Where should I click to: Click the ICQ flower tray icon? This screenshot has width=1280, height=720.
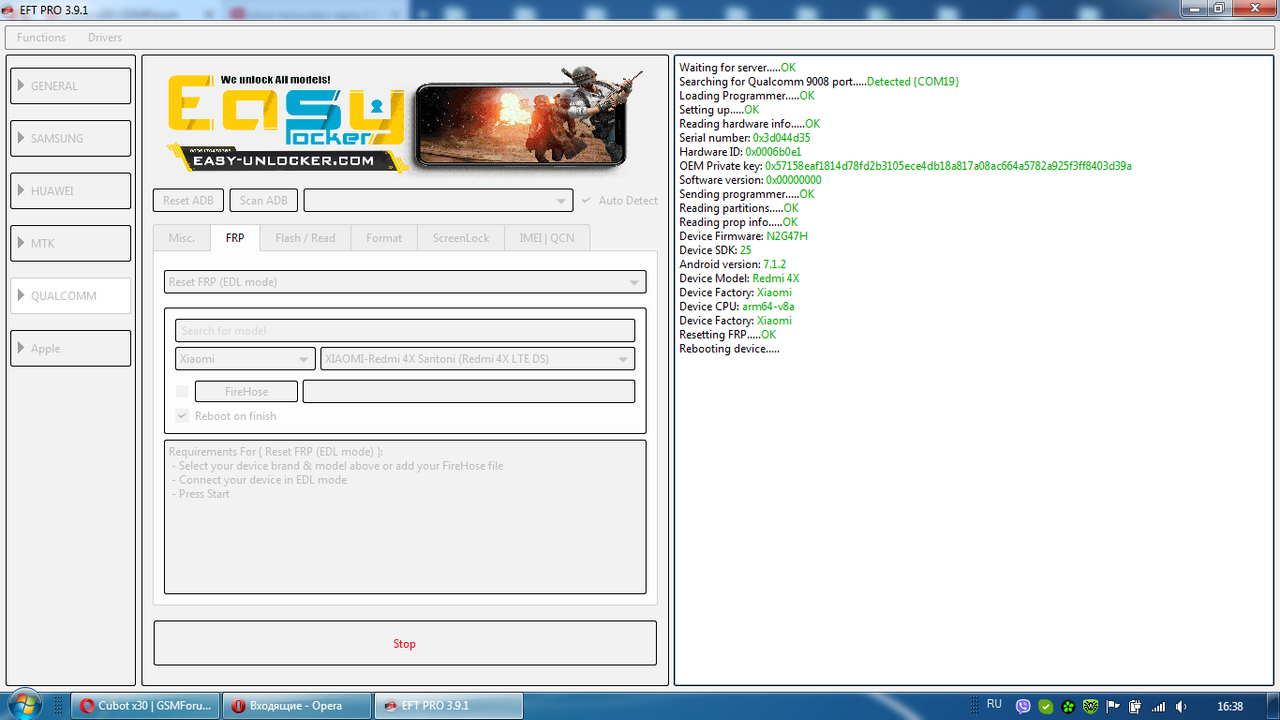1068,706
